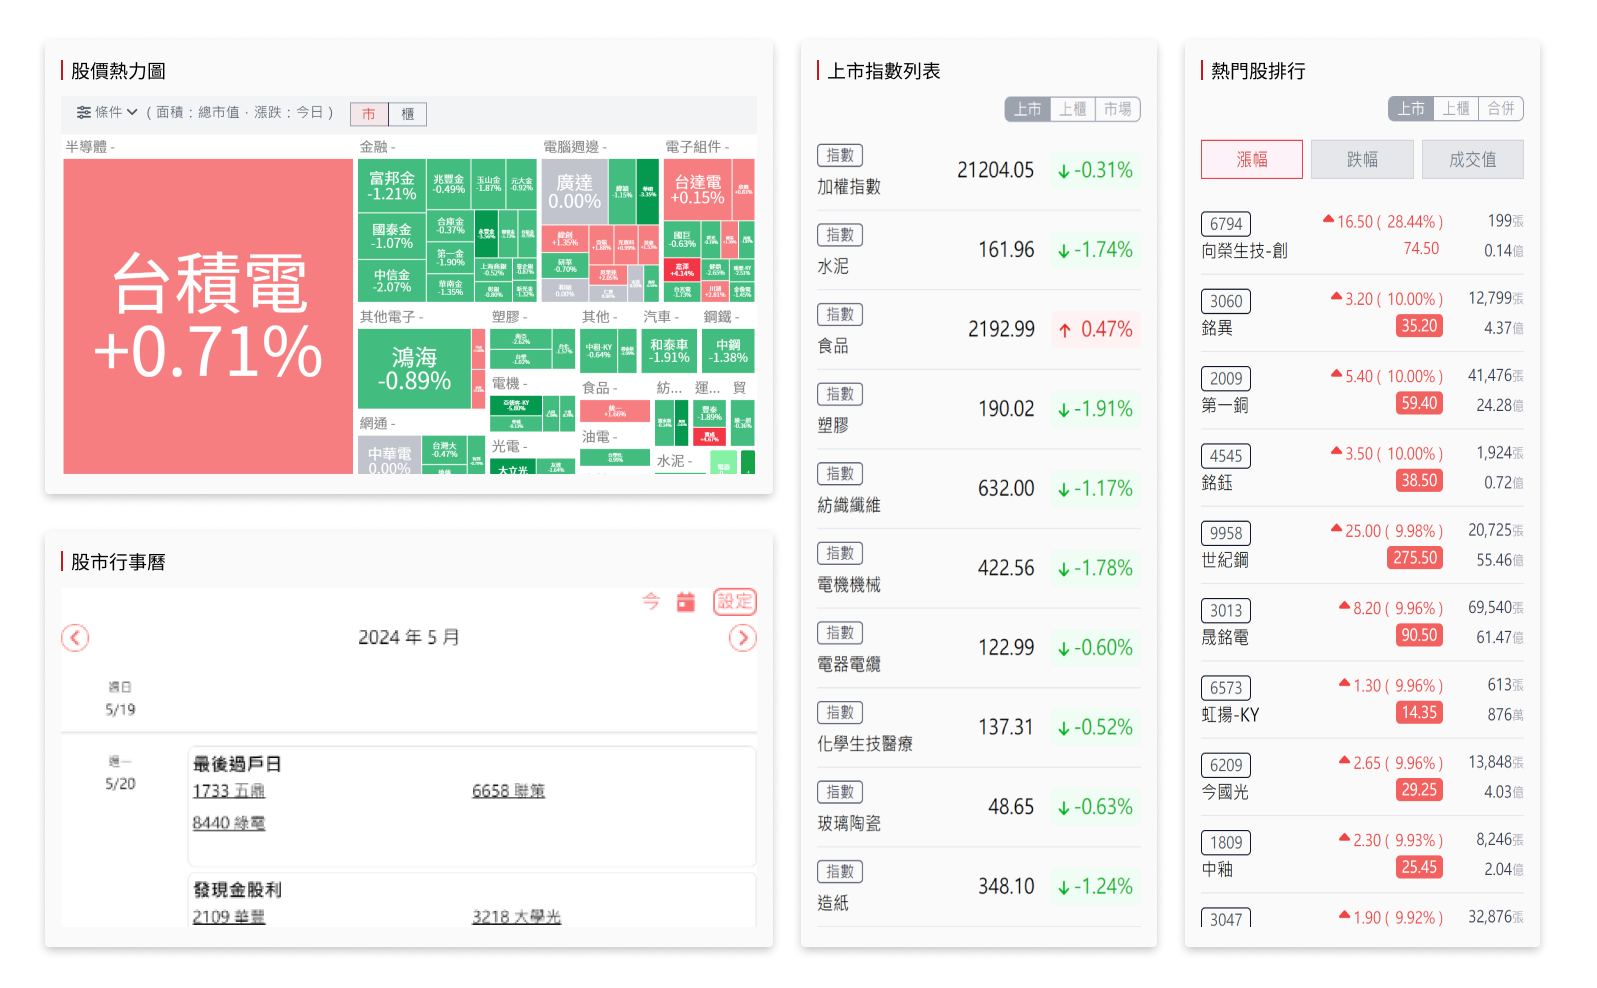Open the 設定 calendar settings button

(735, 601)
